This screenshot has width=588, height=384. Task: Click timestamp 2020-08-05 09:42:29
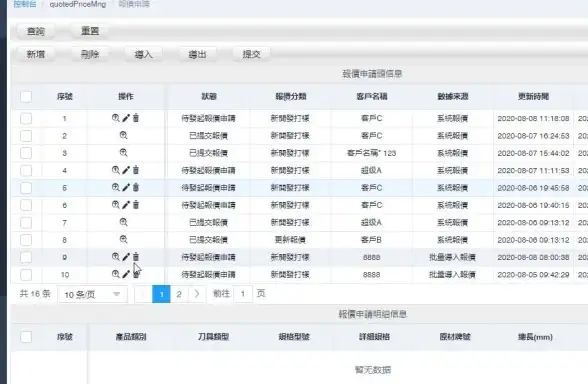(x=533, y=274)
